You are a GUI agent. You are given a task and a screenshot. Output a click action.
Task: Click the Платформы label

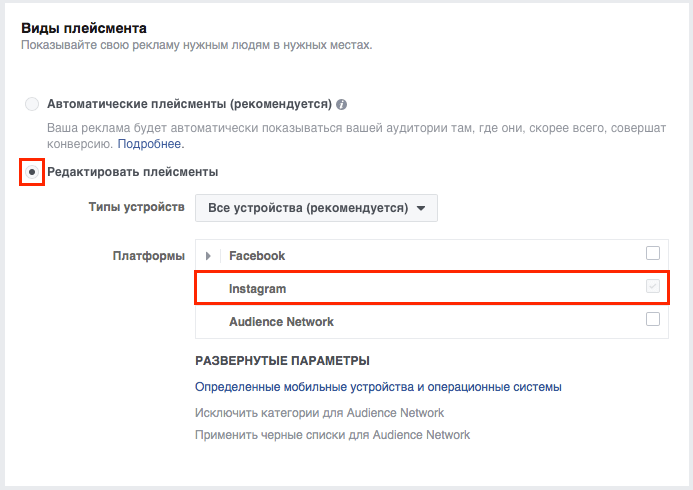tap(148, 256)
